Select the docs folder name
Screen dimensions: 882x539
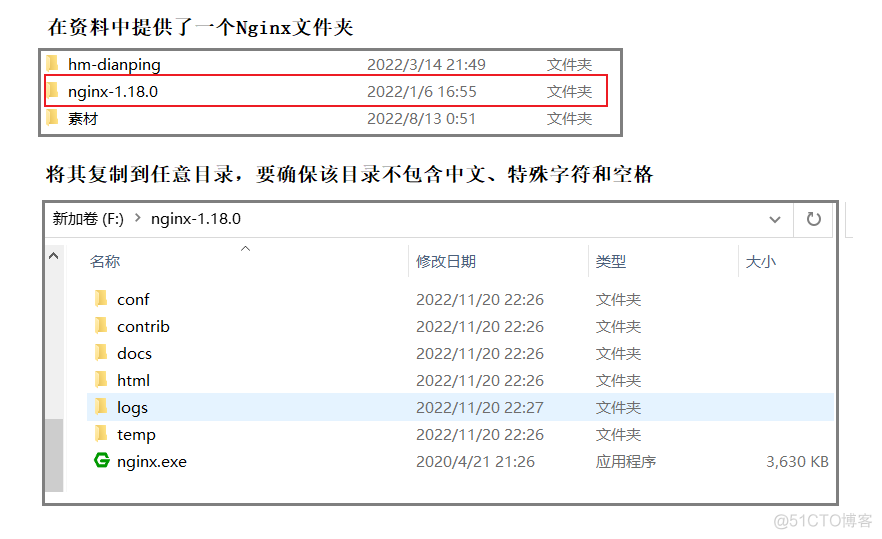pyautogui.click(x=134, y=353)
